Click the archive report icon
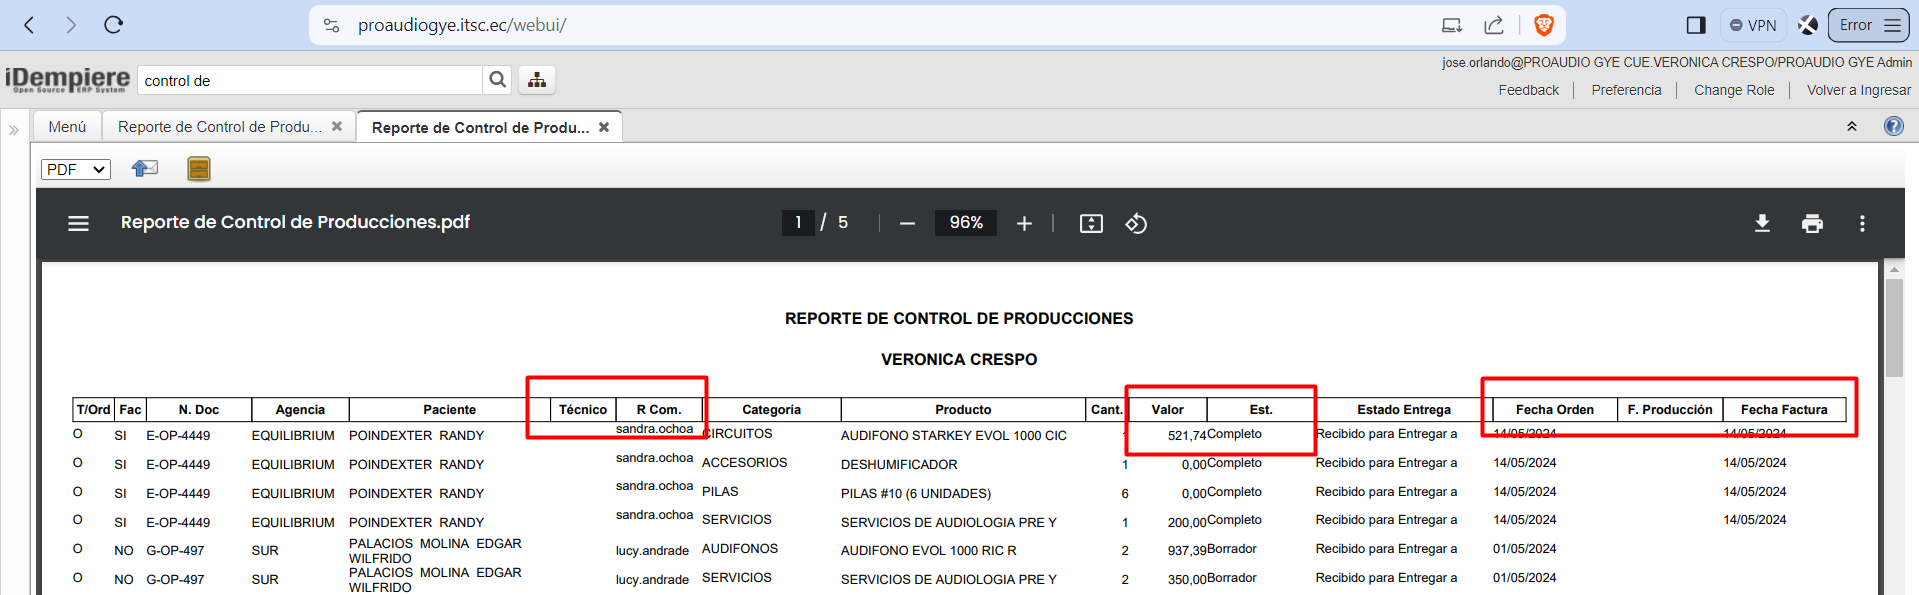Image resolution: width=1919 pixels, height=595 pixels. click(x=199, y=169)
